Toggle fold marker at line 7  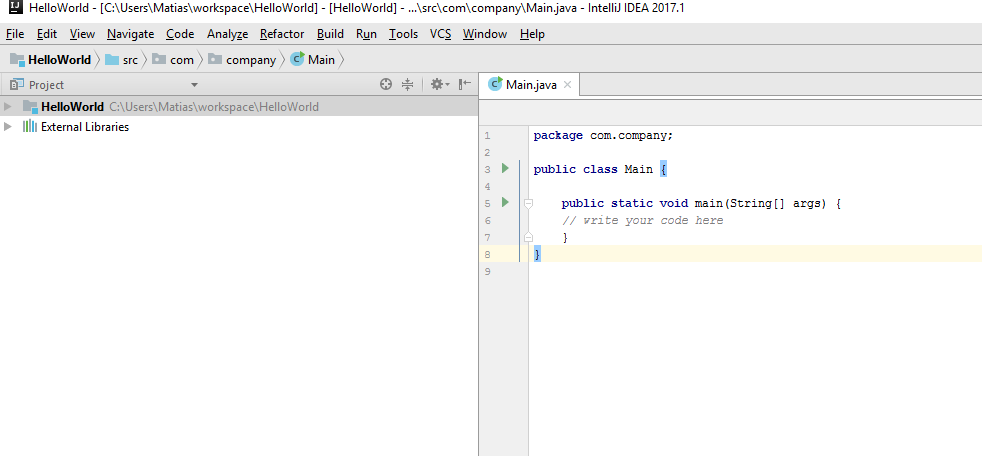[528, 237]
